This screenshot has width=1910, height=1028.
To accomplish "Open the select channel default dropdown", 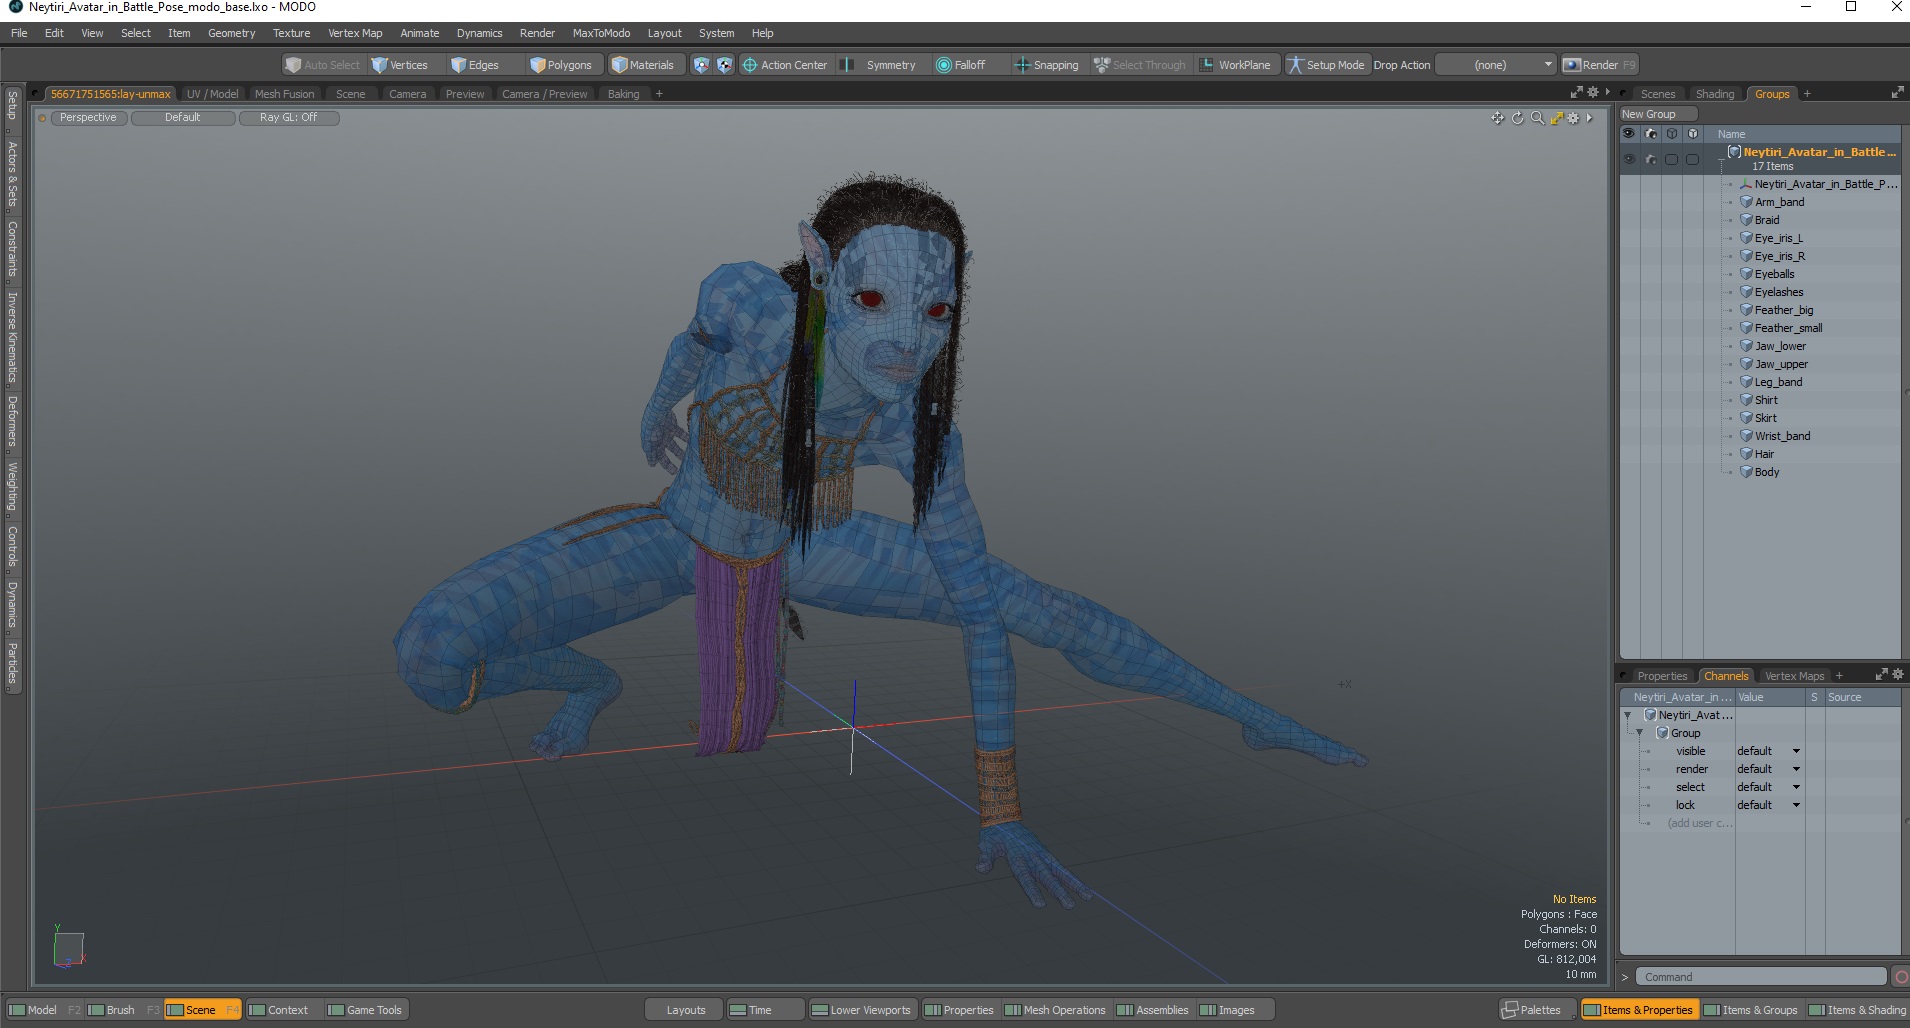I will click(1768, 787).
